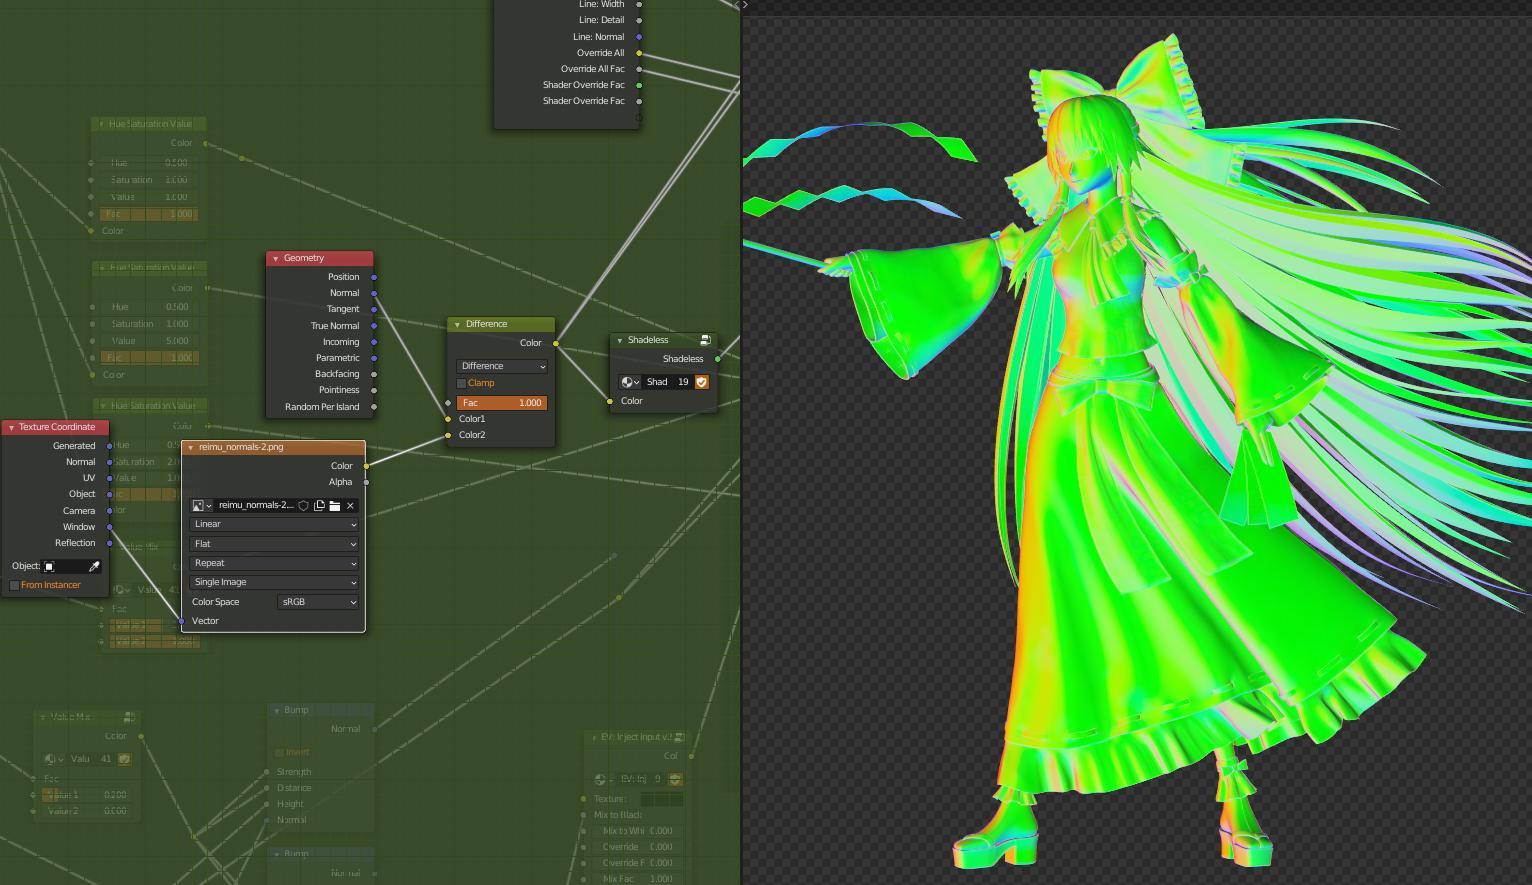
Task: Open the sRGB Color Space dropdown
Action: 318,602
